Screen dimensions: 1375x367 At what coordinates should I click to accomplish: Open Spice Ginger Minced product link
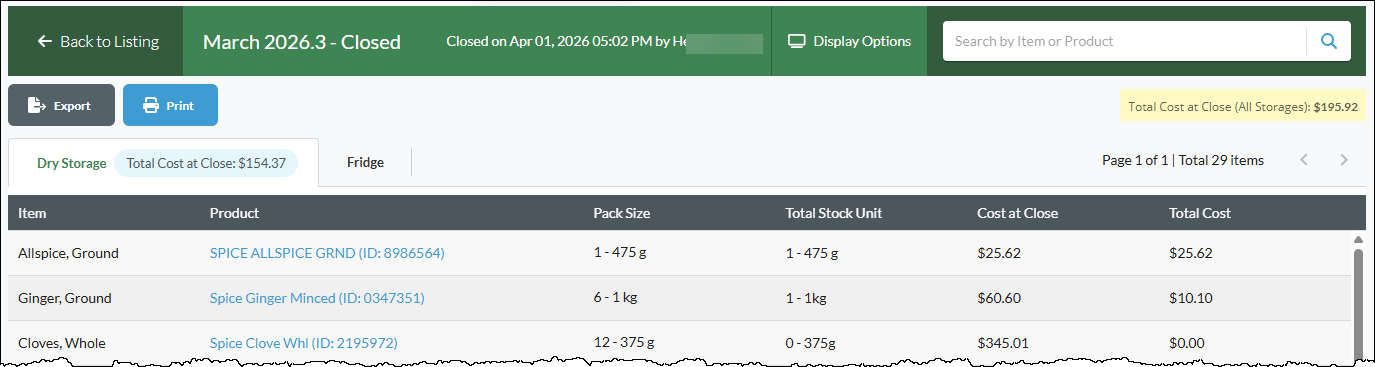(x=317, y=298)
